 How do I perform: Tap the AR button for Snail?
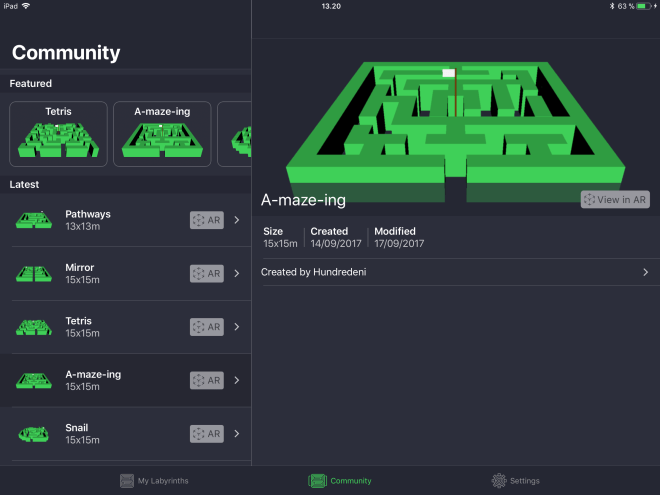tap(207, 433)
